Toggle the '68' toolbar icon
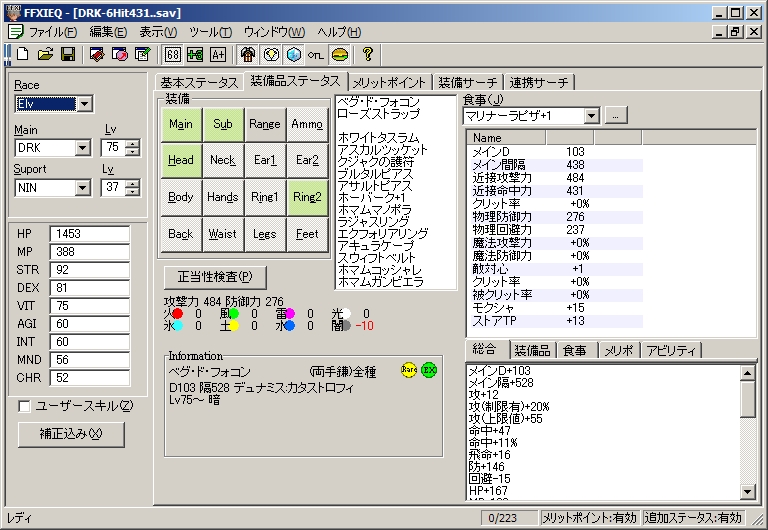This screenshot has height=530, width=768. [172, 54]
